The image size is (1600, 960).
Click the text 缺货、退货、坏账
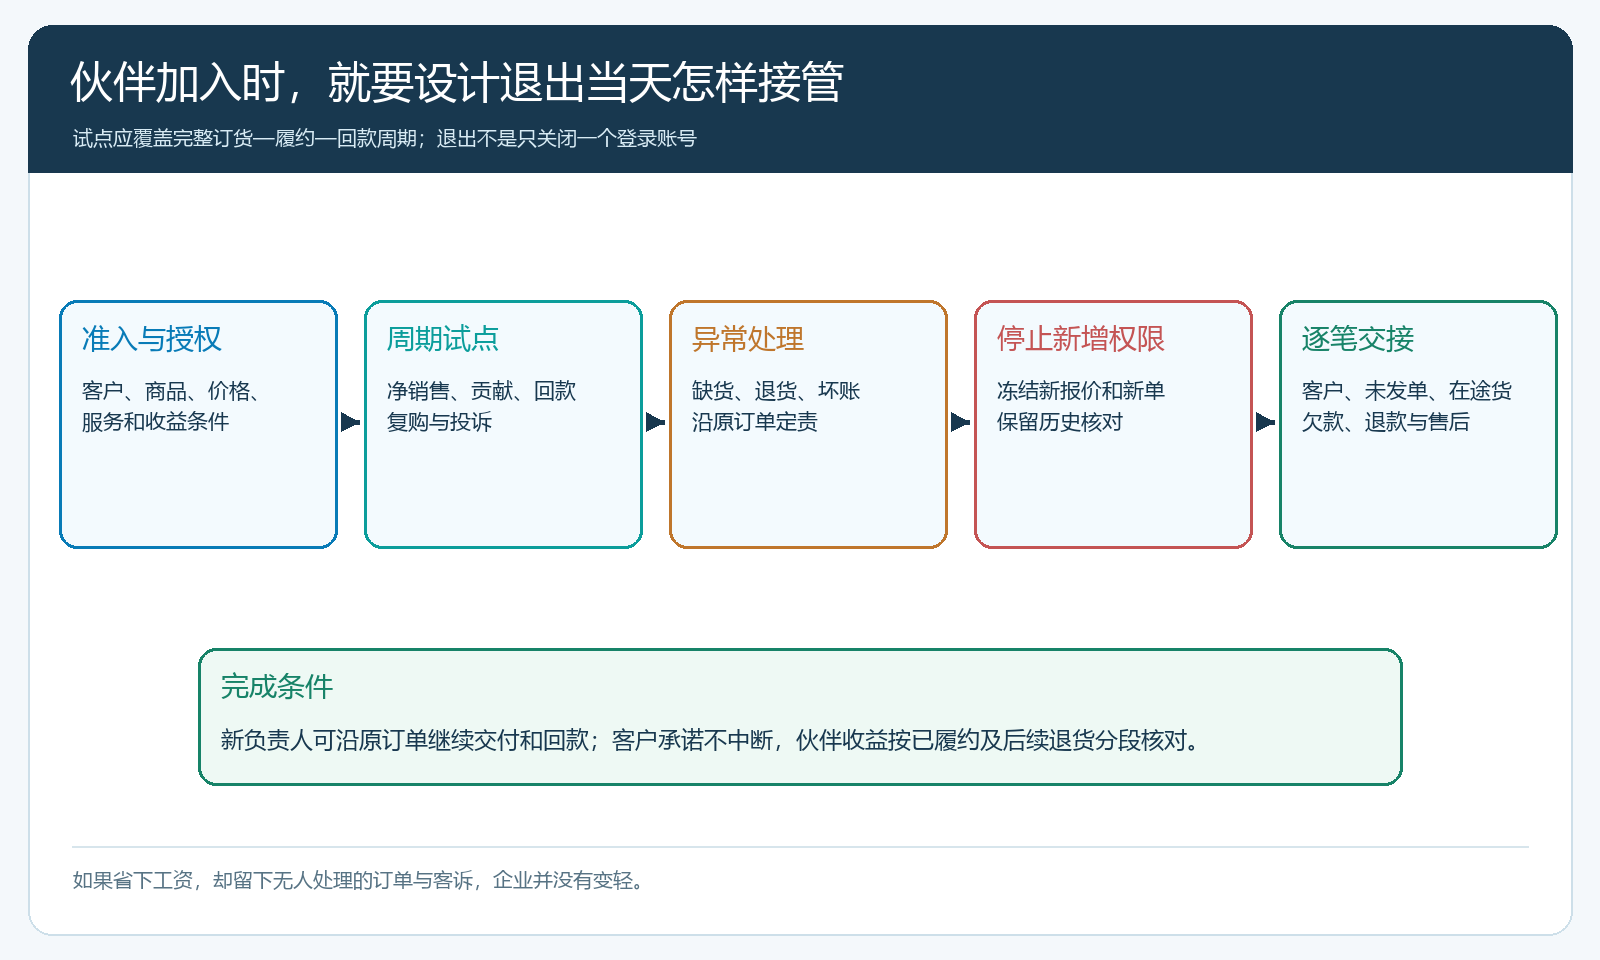(x=776, y=391)
